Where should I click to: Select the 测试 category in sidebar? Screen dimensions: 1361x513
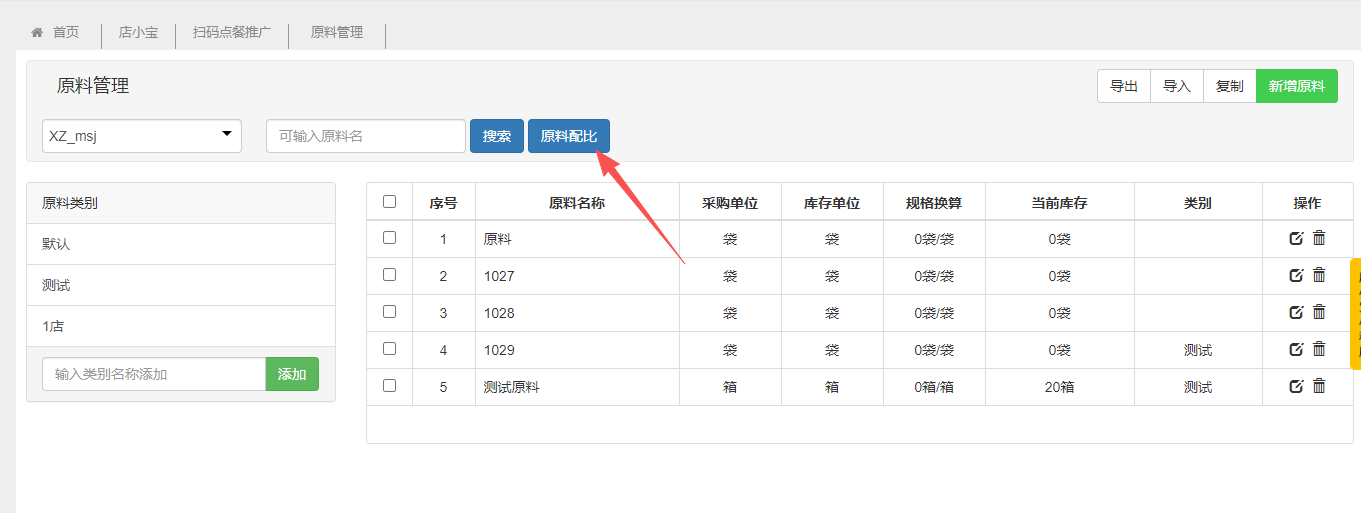[x=57, y=285]
